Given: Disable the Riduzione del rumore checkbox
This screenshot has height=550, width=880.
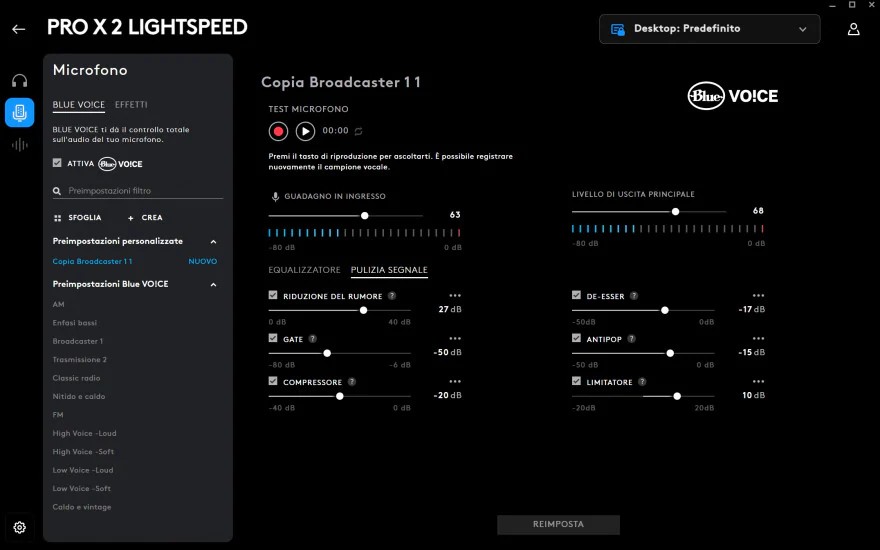Looking at the screenshot, I should point(273,295).
